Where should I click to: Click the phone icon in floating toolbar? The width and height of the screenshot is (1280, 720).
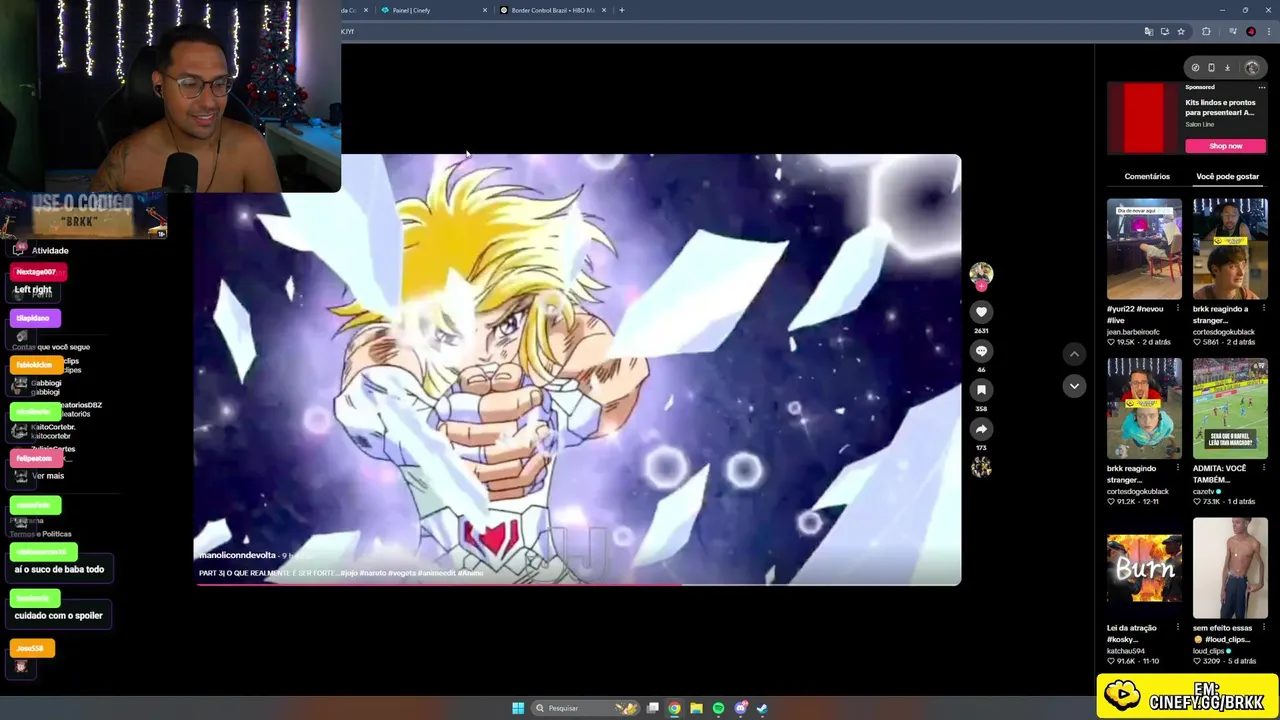point(1211,68)
